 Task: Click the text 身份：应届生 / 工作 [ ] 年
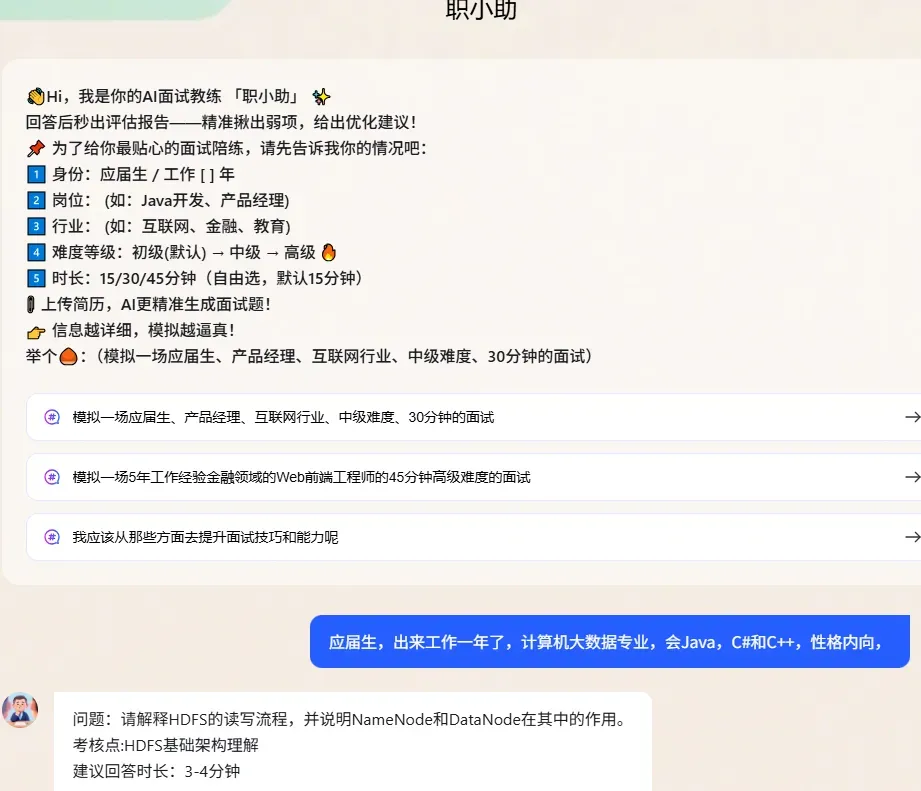click(143, 174)
